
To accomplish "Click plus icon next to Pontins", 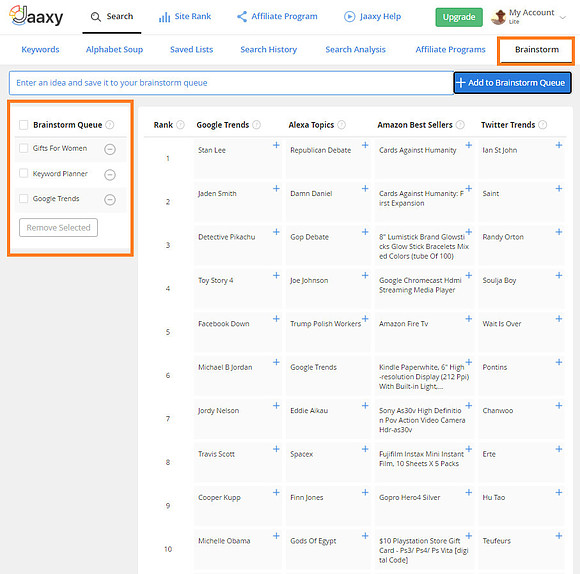I will [x=559, y=362].
